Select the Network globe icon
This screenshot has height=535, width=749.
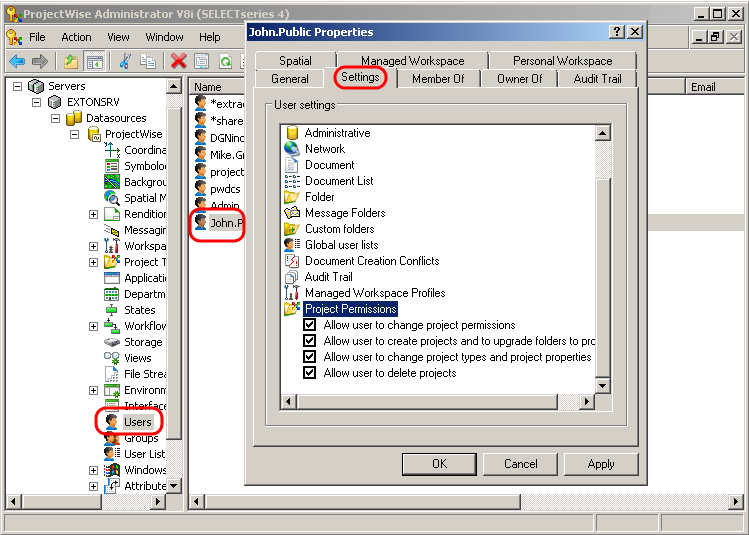[292, 149]
